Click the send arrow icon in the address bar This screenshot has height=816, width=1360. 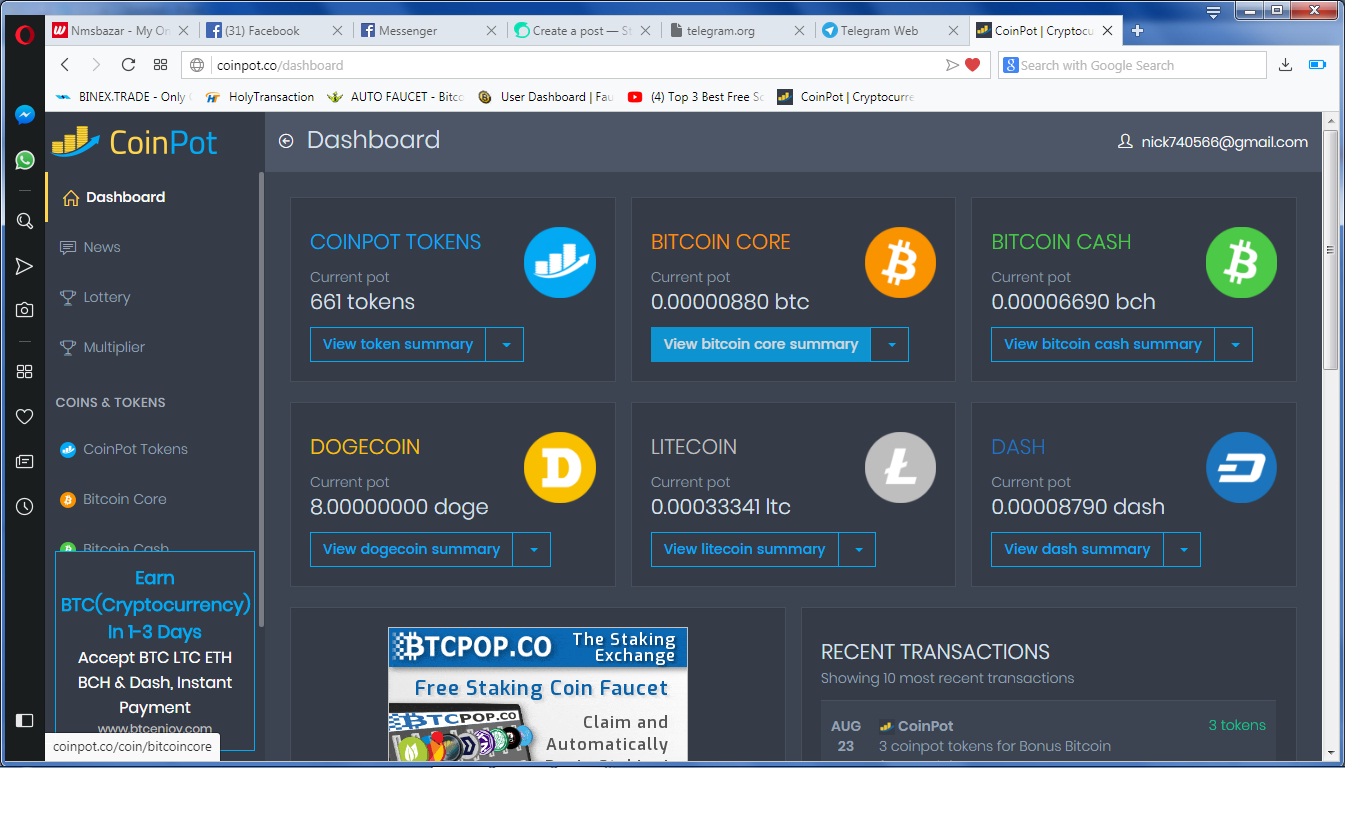click(x=952, y=65)
